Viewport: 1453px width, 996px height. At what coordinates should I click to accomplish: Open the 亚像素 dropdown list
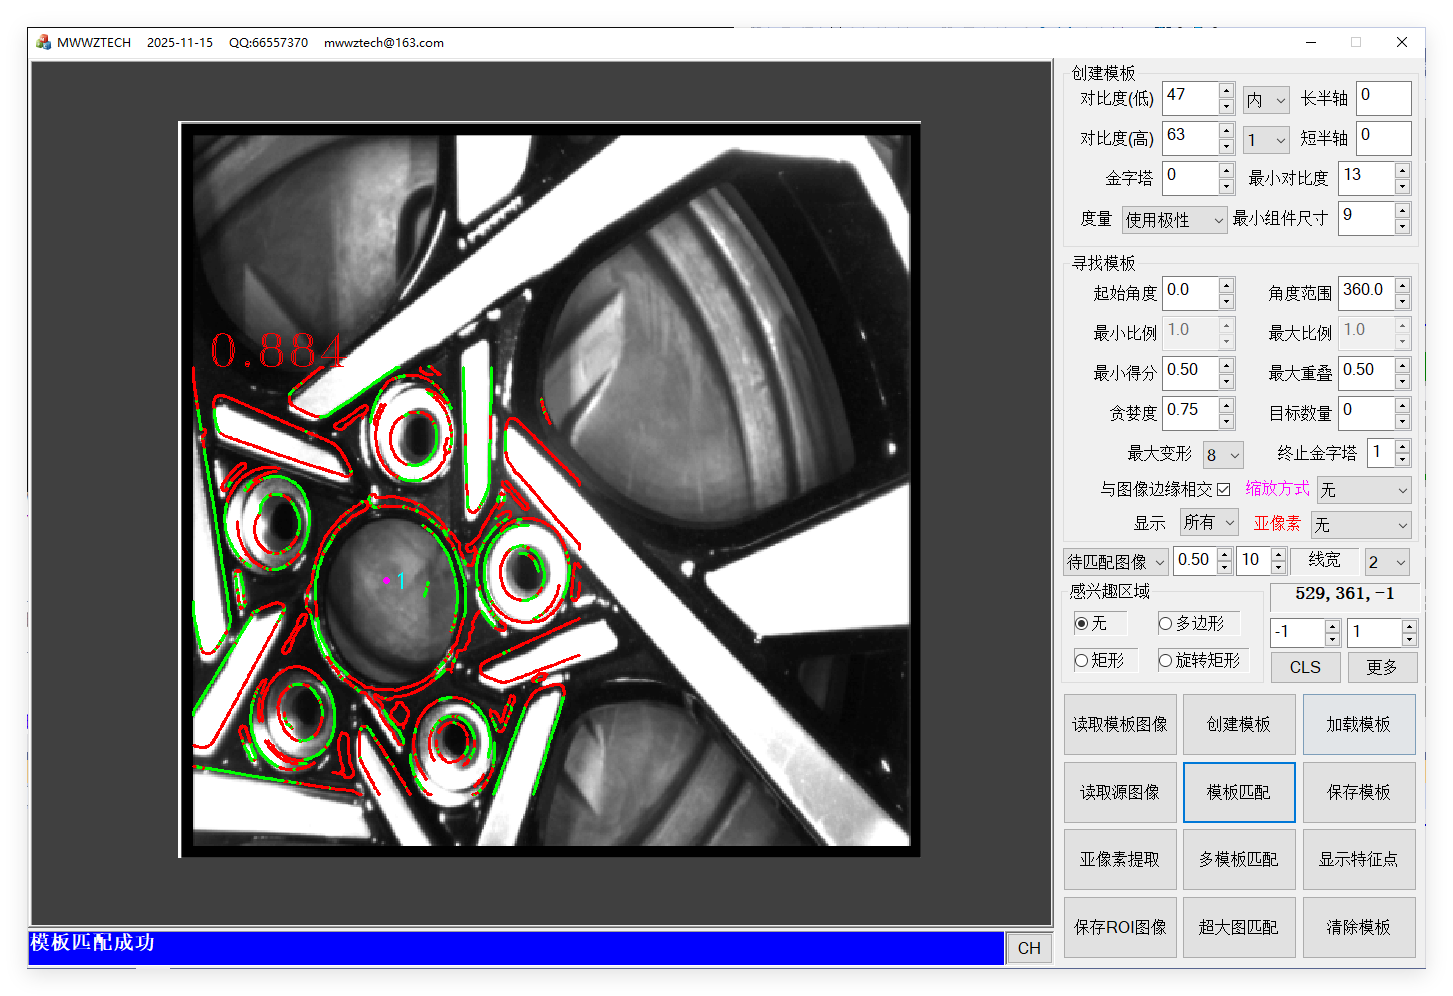(1360, 525)
